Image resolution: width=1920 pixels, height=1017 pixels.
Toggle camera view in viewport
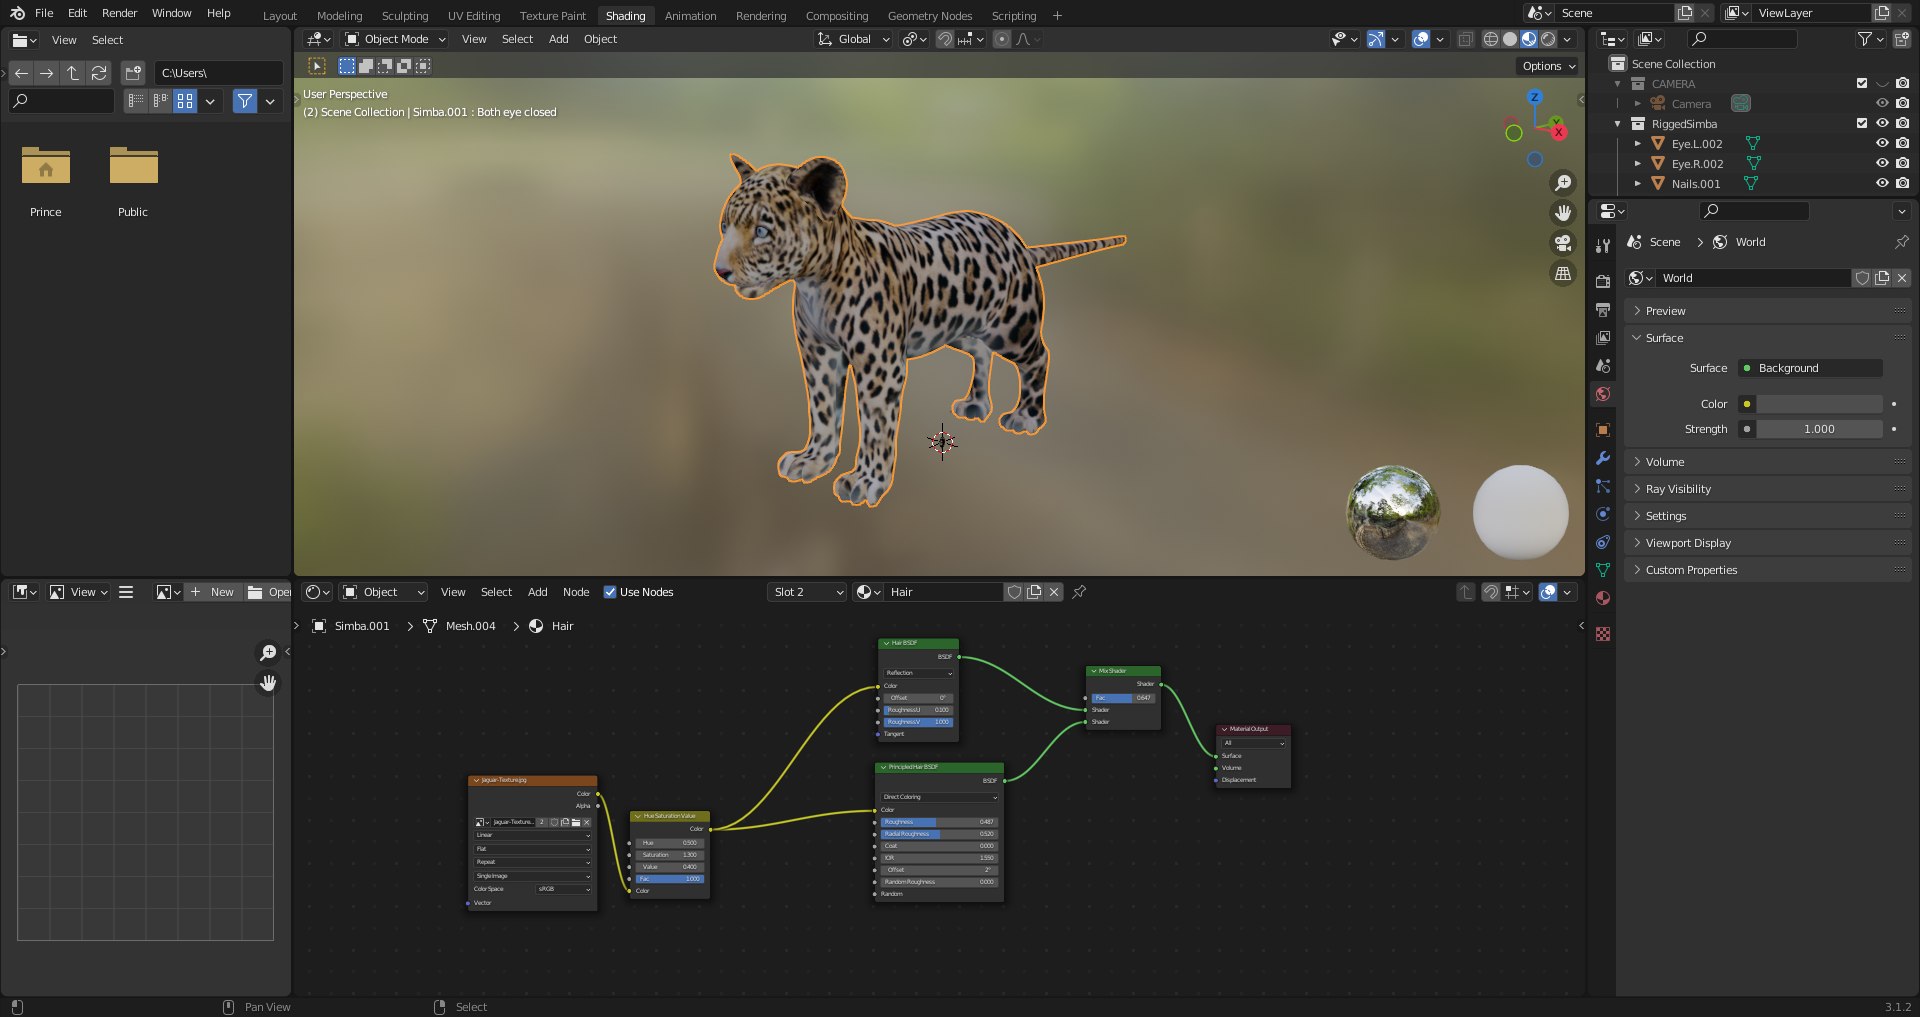[x=1562, y=243]
